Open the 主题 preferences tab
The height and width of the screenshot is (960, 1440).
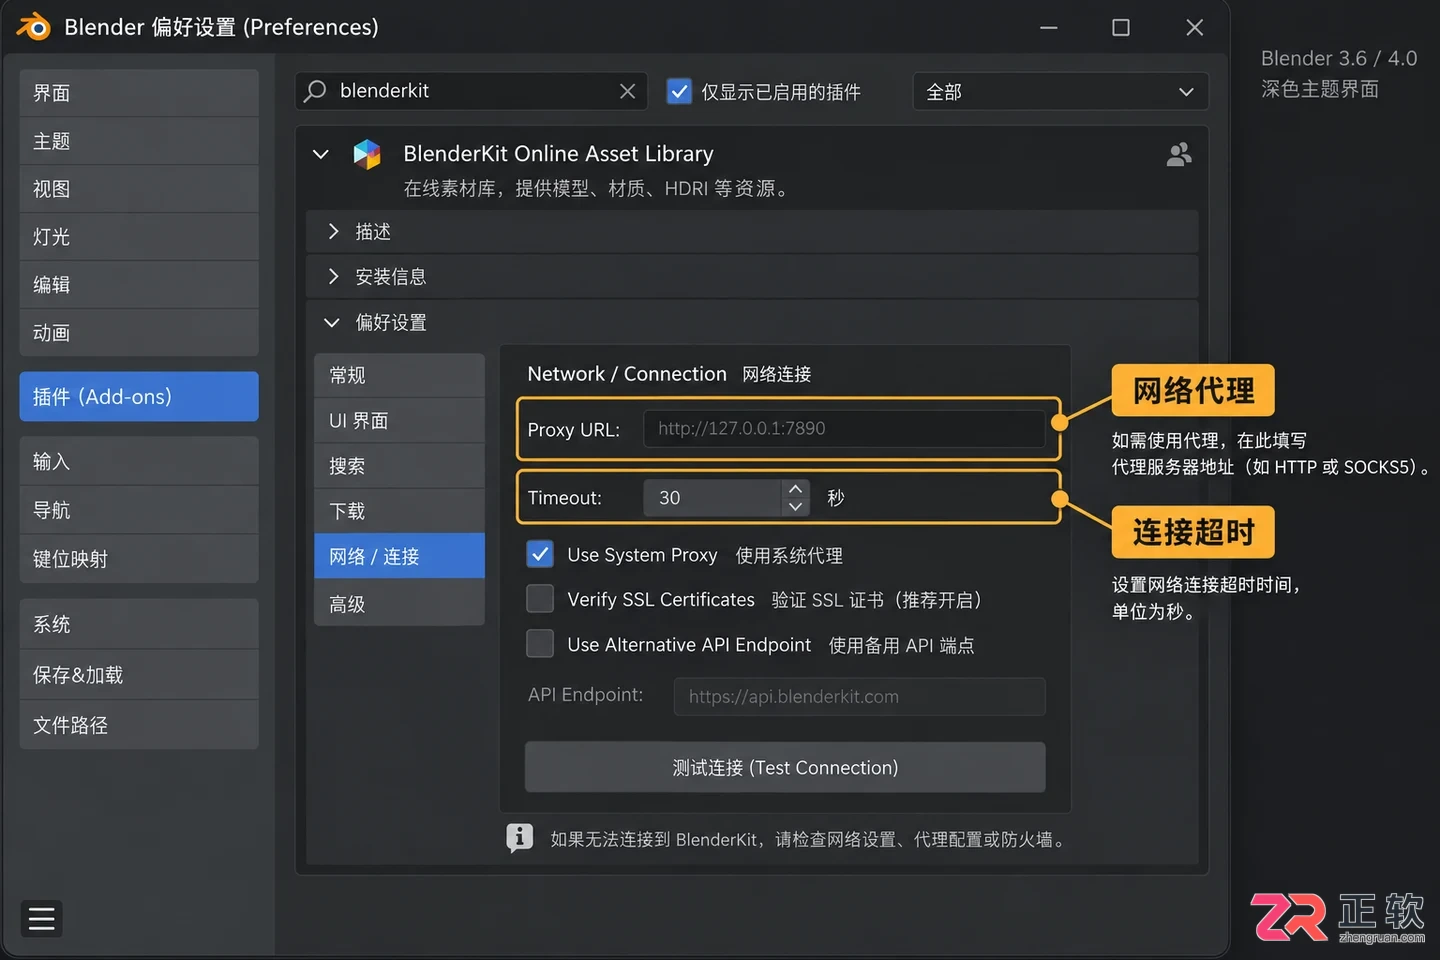pos(139,141)
